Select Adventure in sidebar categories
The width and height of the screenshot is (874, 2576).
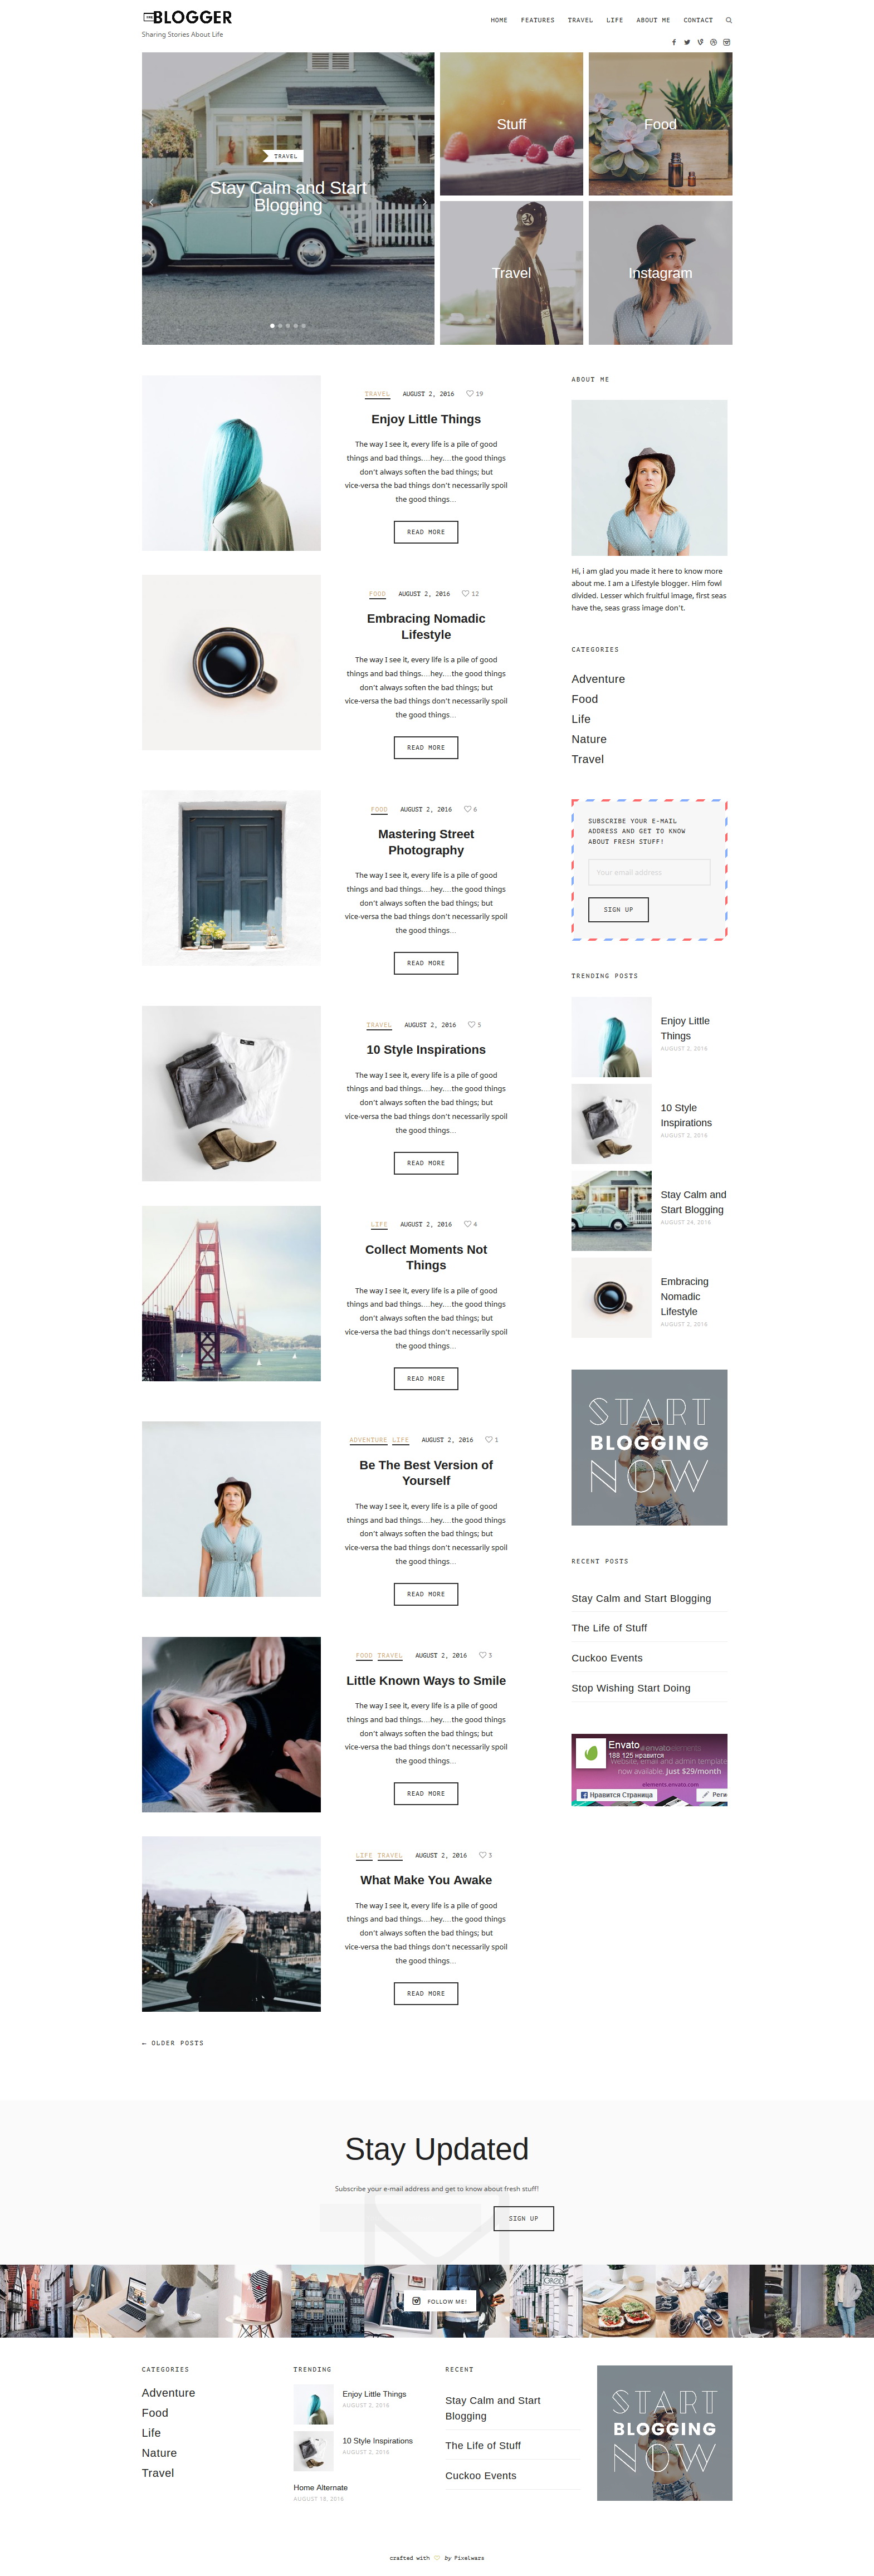[x=598, y=679]
